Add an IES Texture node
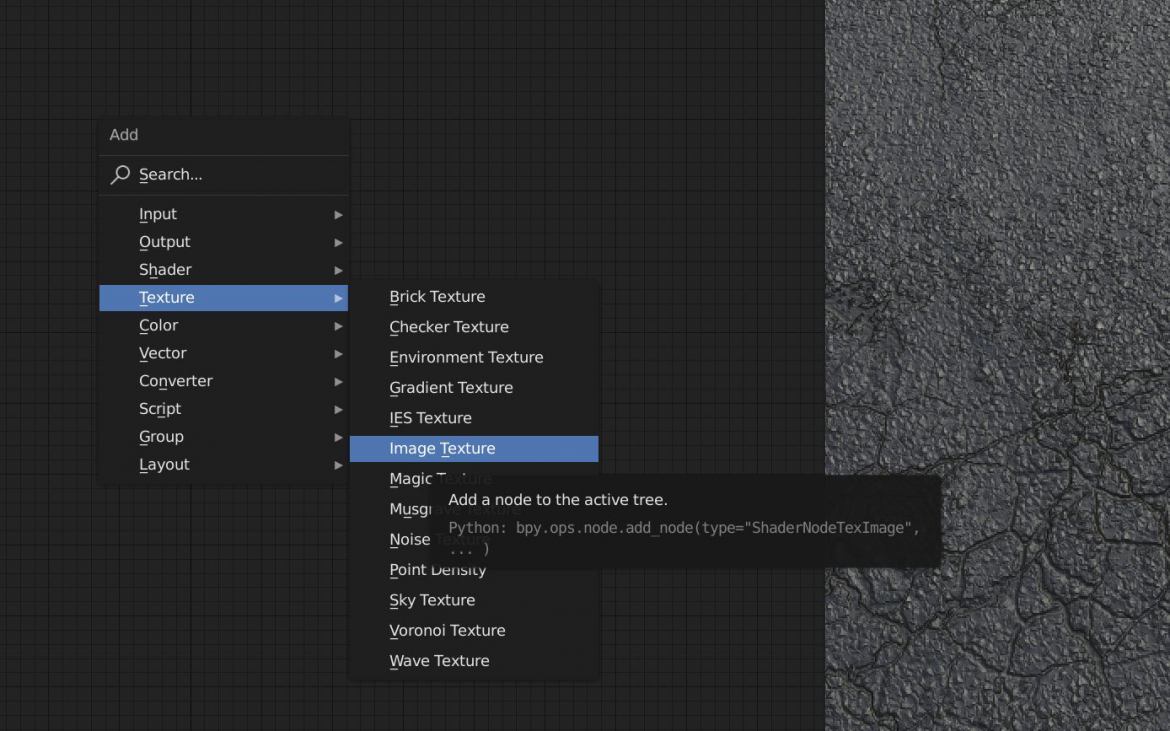This screenshot has width=1170, height=731. pos(431,418)
